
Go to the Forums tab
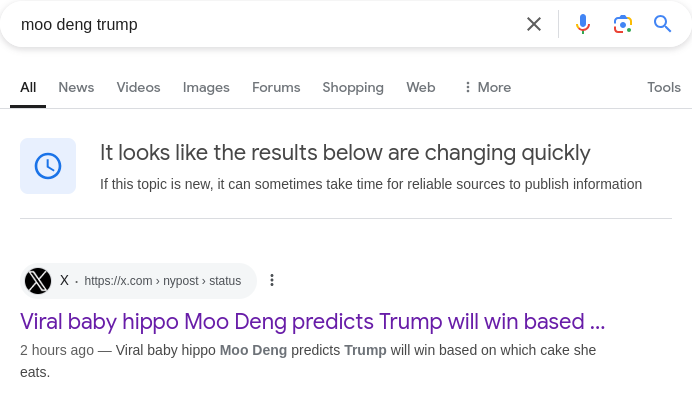pos(276,87)
